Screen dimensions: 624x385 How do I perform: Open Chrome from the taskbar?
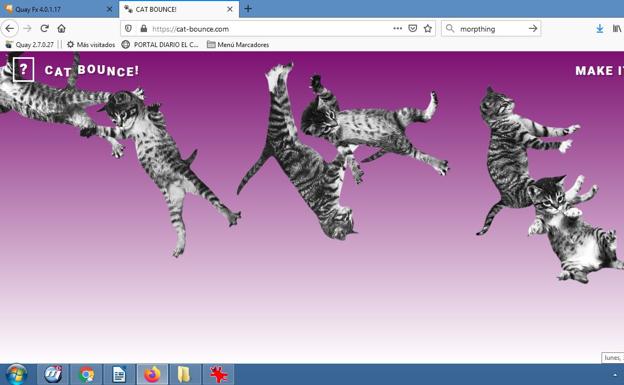tap(87, 375)
